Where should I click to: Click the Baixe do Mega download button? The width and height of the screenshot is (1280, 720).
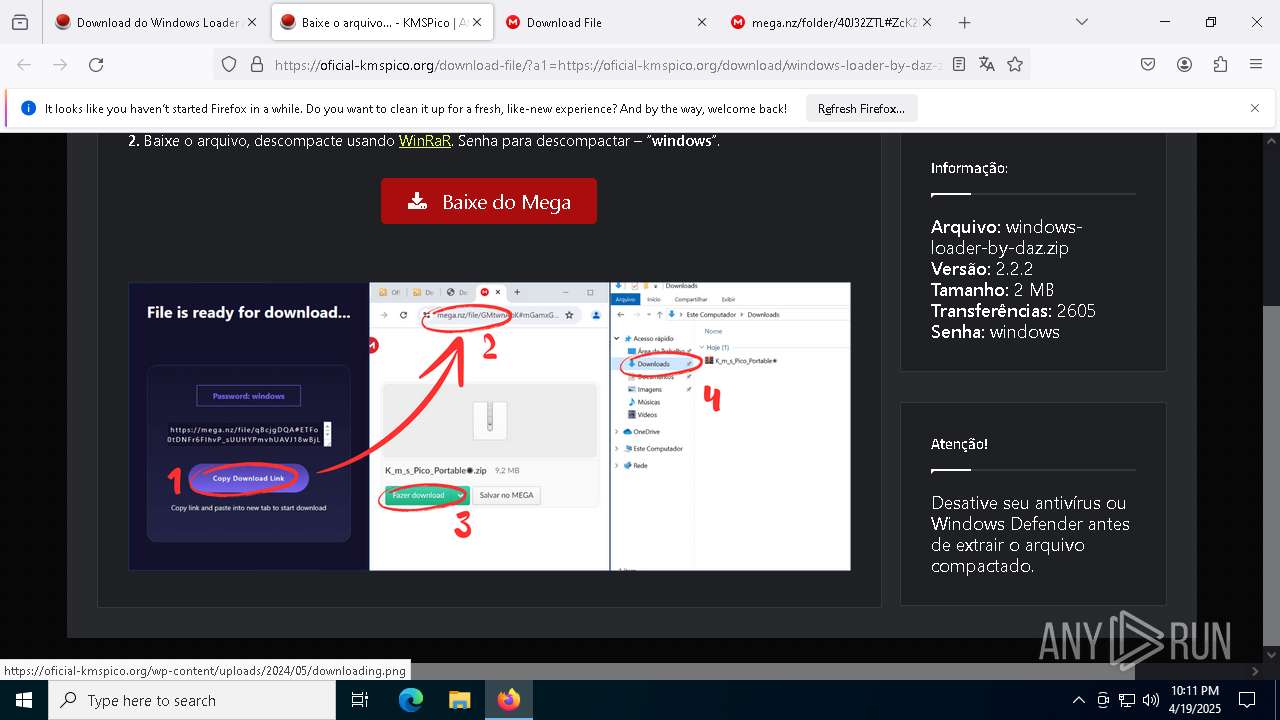coord(489,201)
